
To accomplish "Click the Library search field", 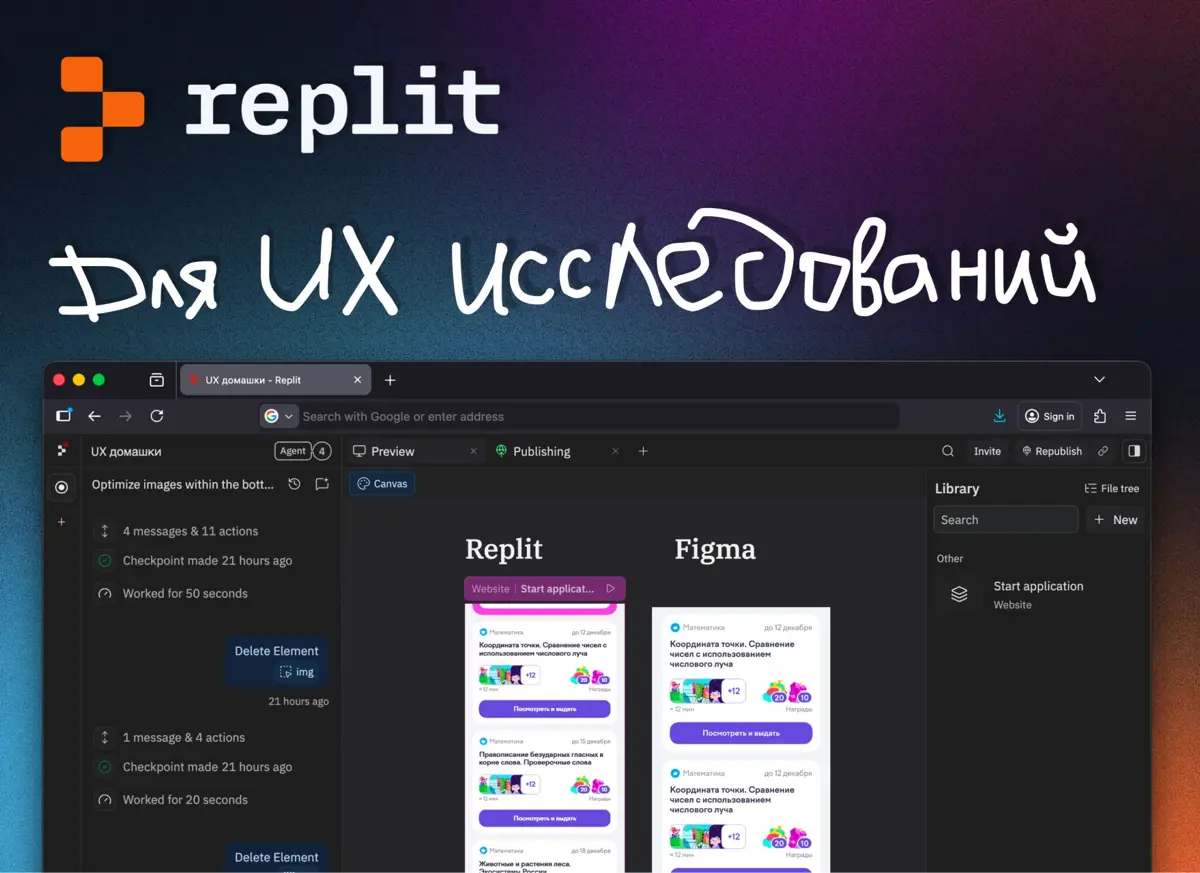I will click(x=1005, y=520).
